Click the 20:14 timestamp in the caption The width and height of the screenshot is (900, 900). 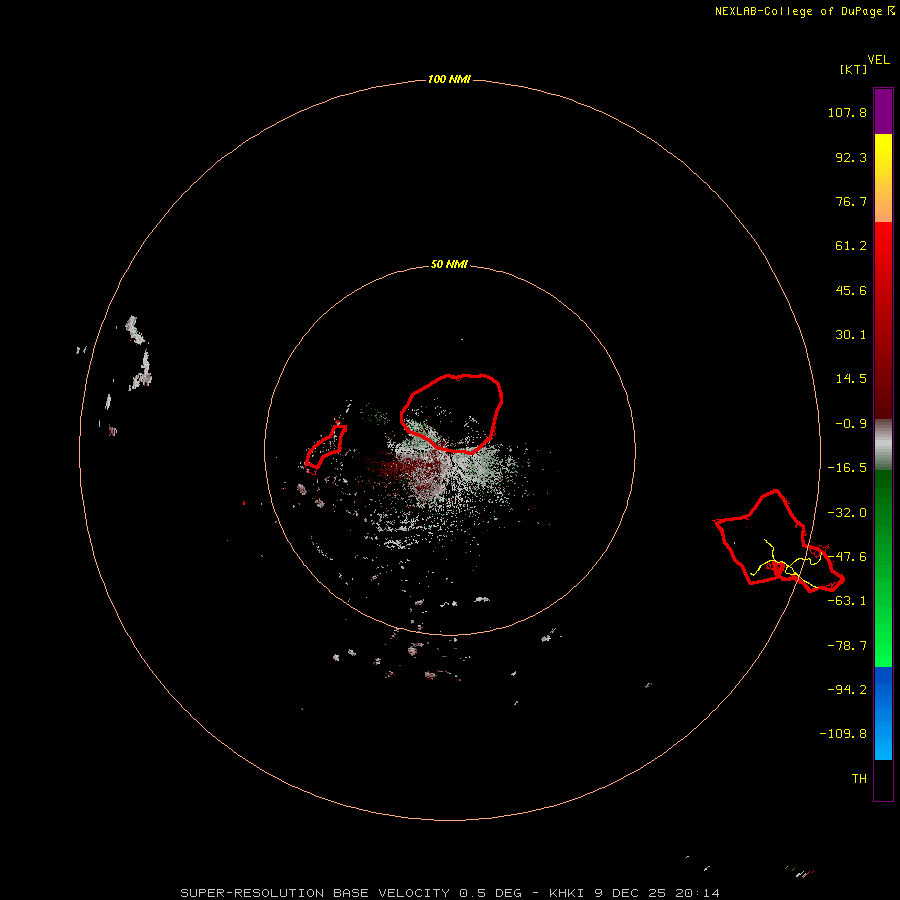(x=697, y=893)
